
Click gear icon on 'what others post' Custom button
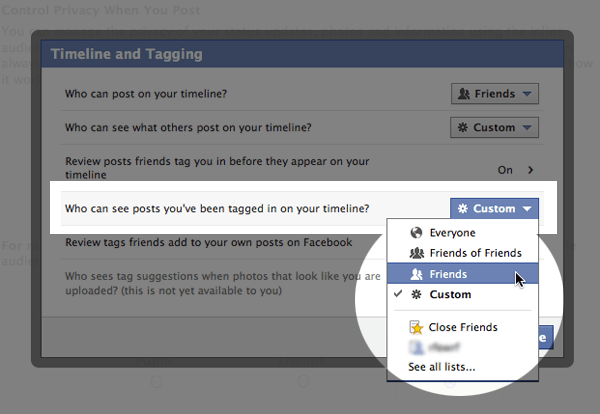coord(464,128)
